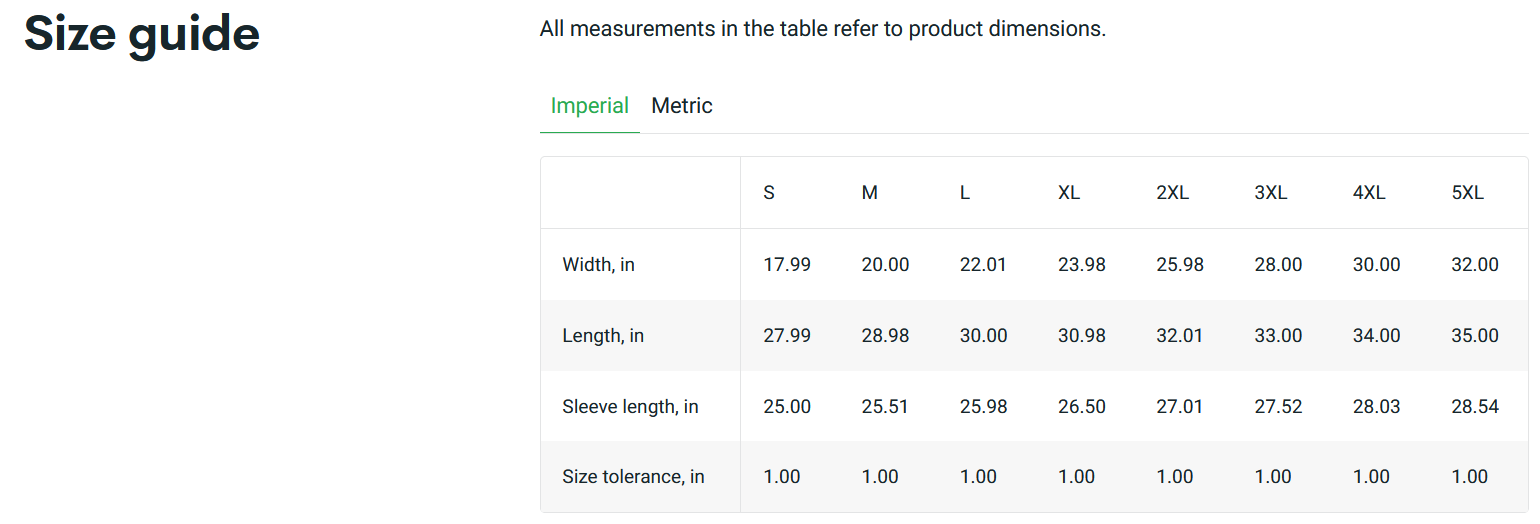
Task: Click the 17.99 width value for S
Action: (787, 265)
